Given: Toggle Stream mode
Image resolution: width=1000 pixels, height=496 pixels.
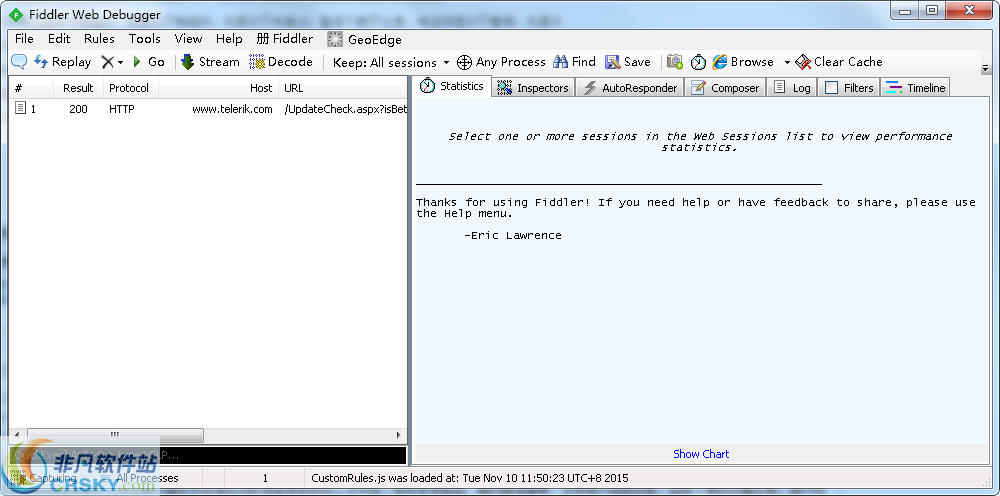Looking at the screenshot, I should [x=210, y=62].
